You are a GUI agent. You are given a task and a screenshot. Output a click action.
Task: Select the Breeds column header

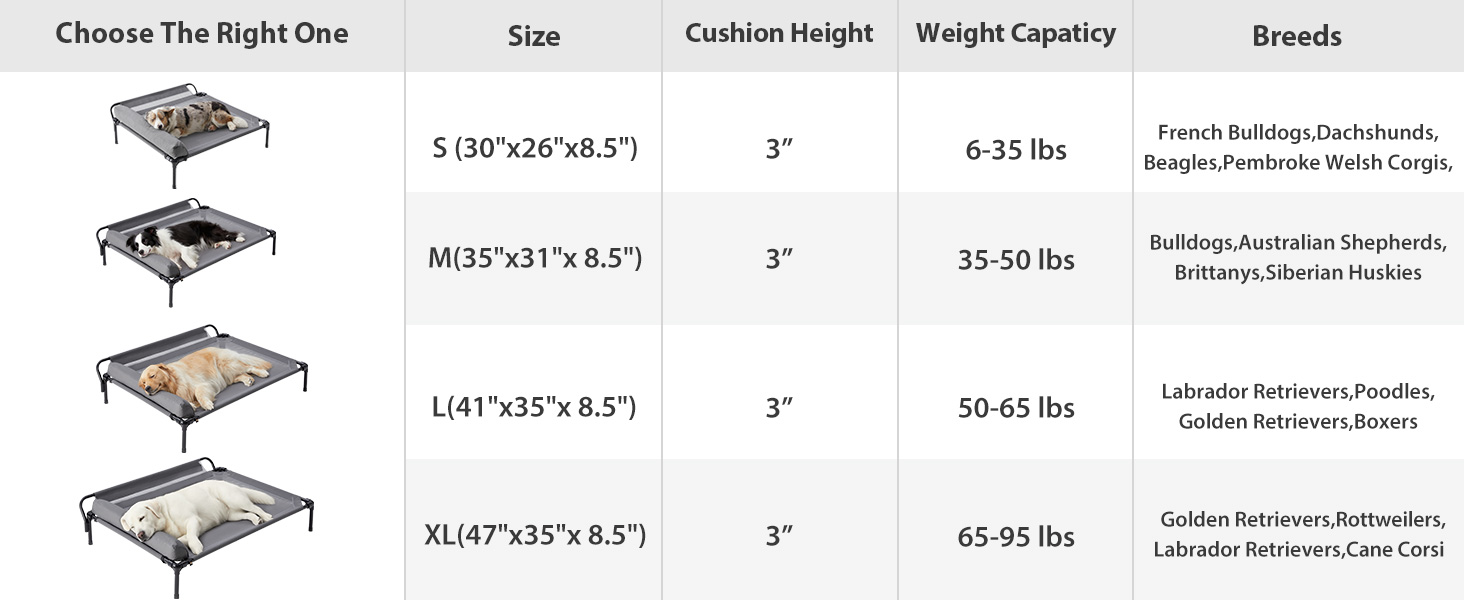(x=1296, y=36)
